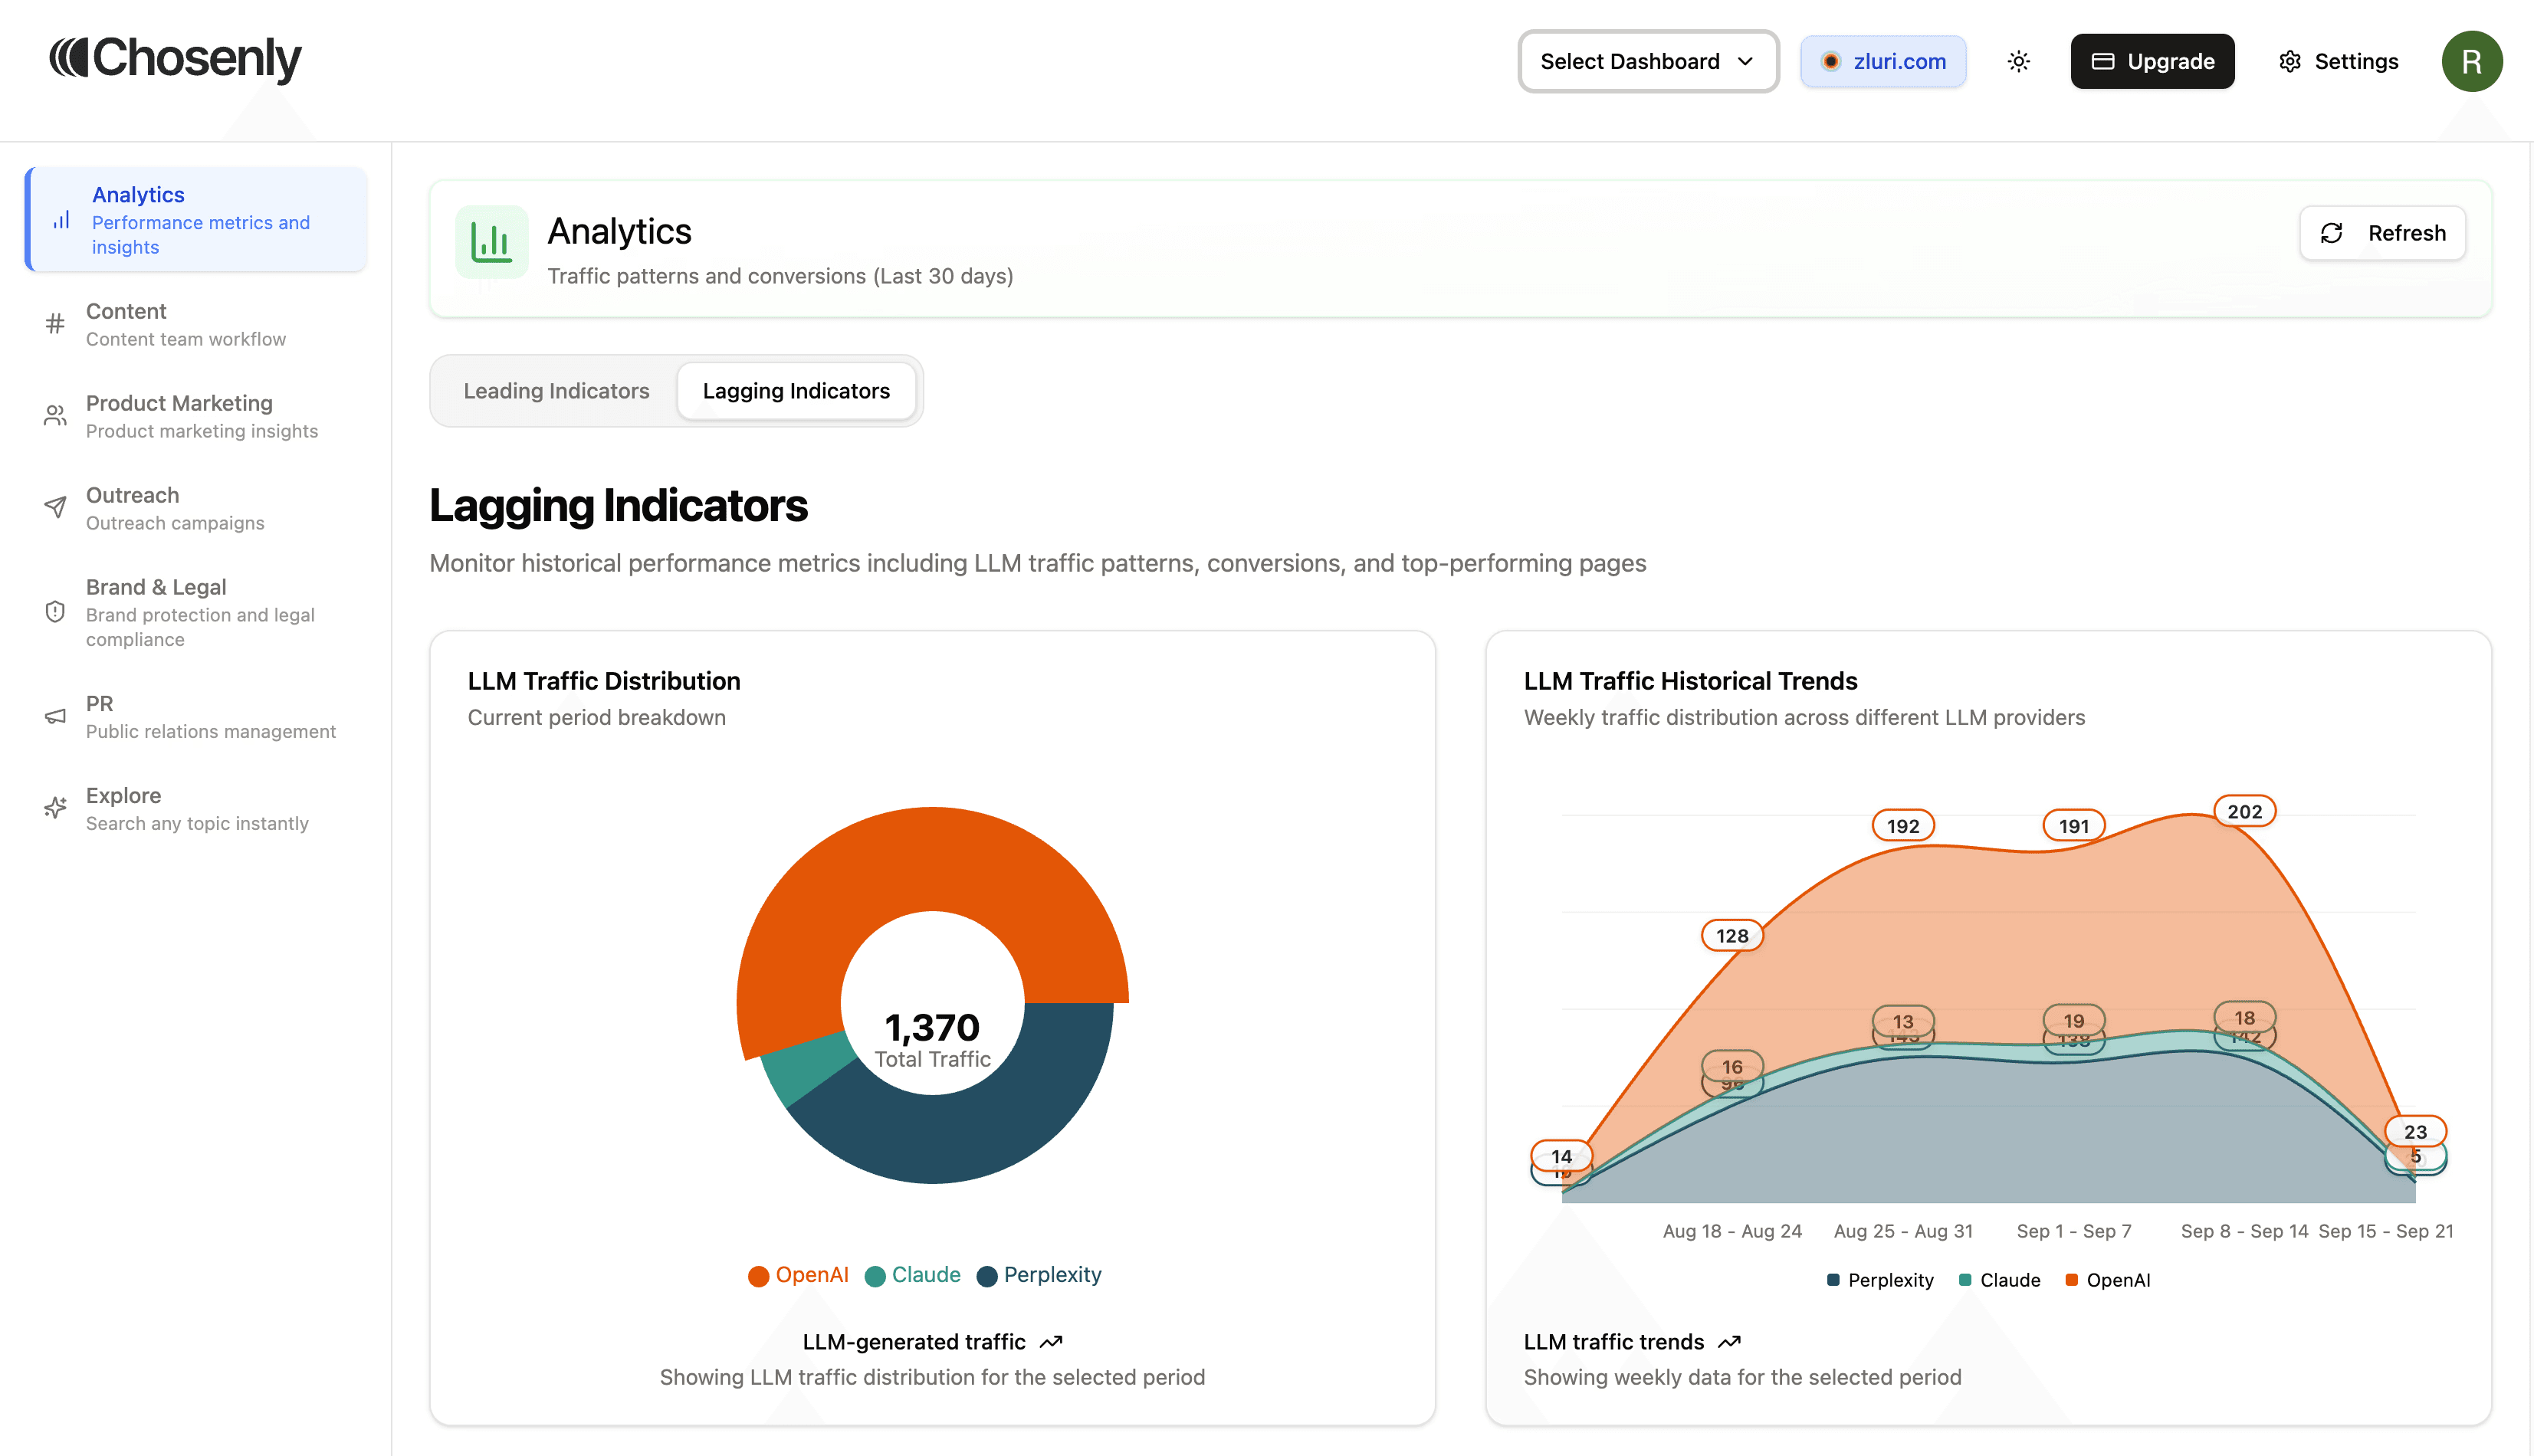Open Settings with the gear icon

tap(2289, 62)
